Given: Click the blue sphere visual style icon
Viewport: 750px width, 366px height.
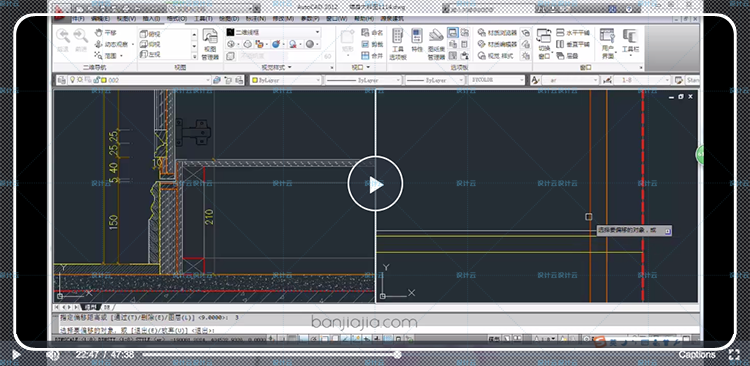Looking at the screenshot, I should pos(276,44).
